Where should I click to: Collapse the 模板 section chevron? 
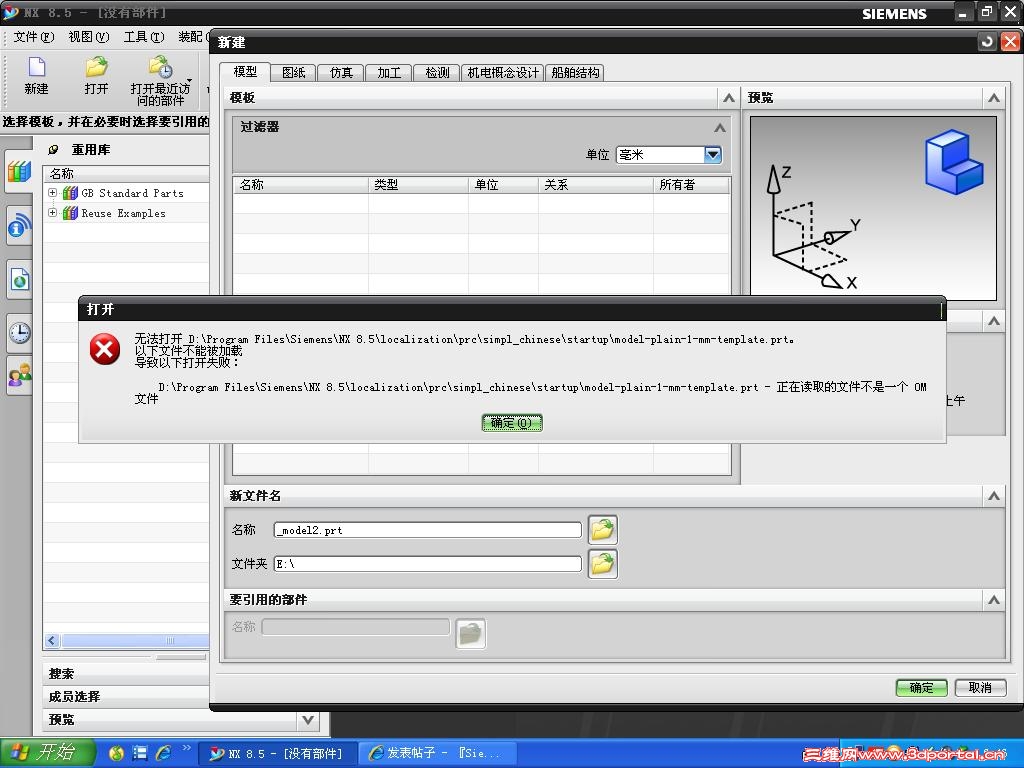[x=728, y=98]
